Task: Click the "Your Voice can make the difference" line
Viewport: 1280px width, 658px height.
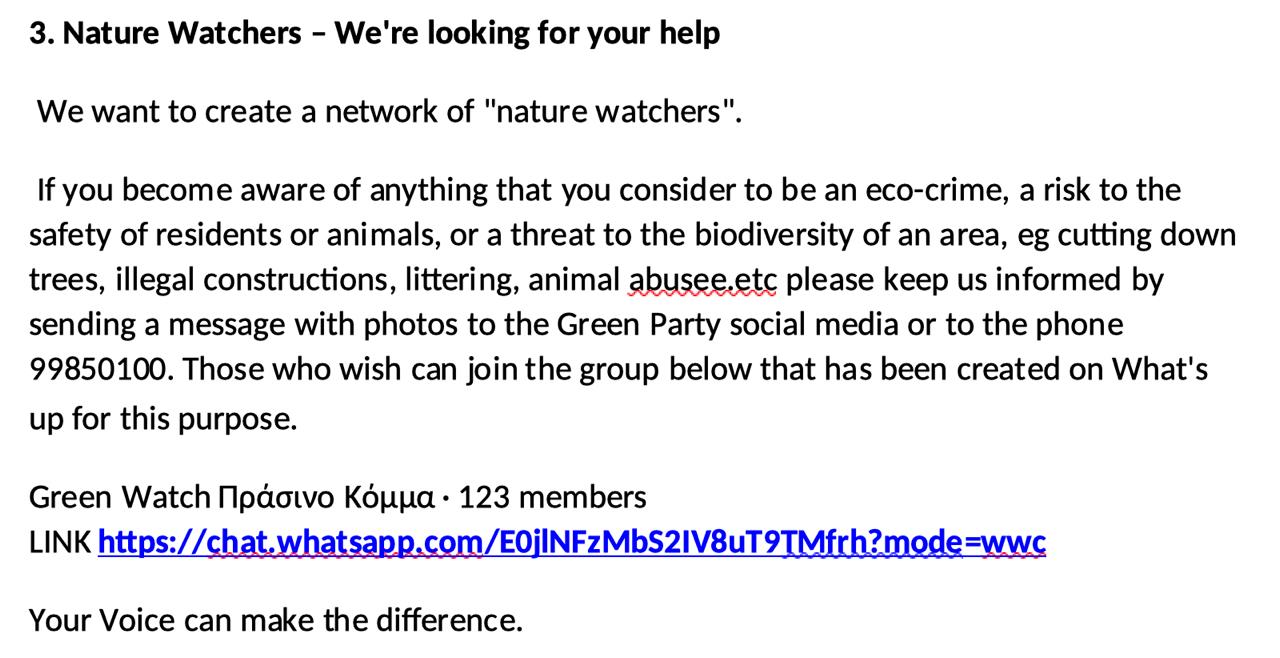Action: [x=275, y=620]
